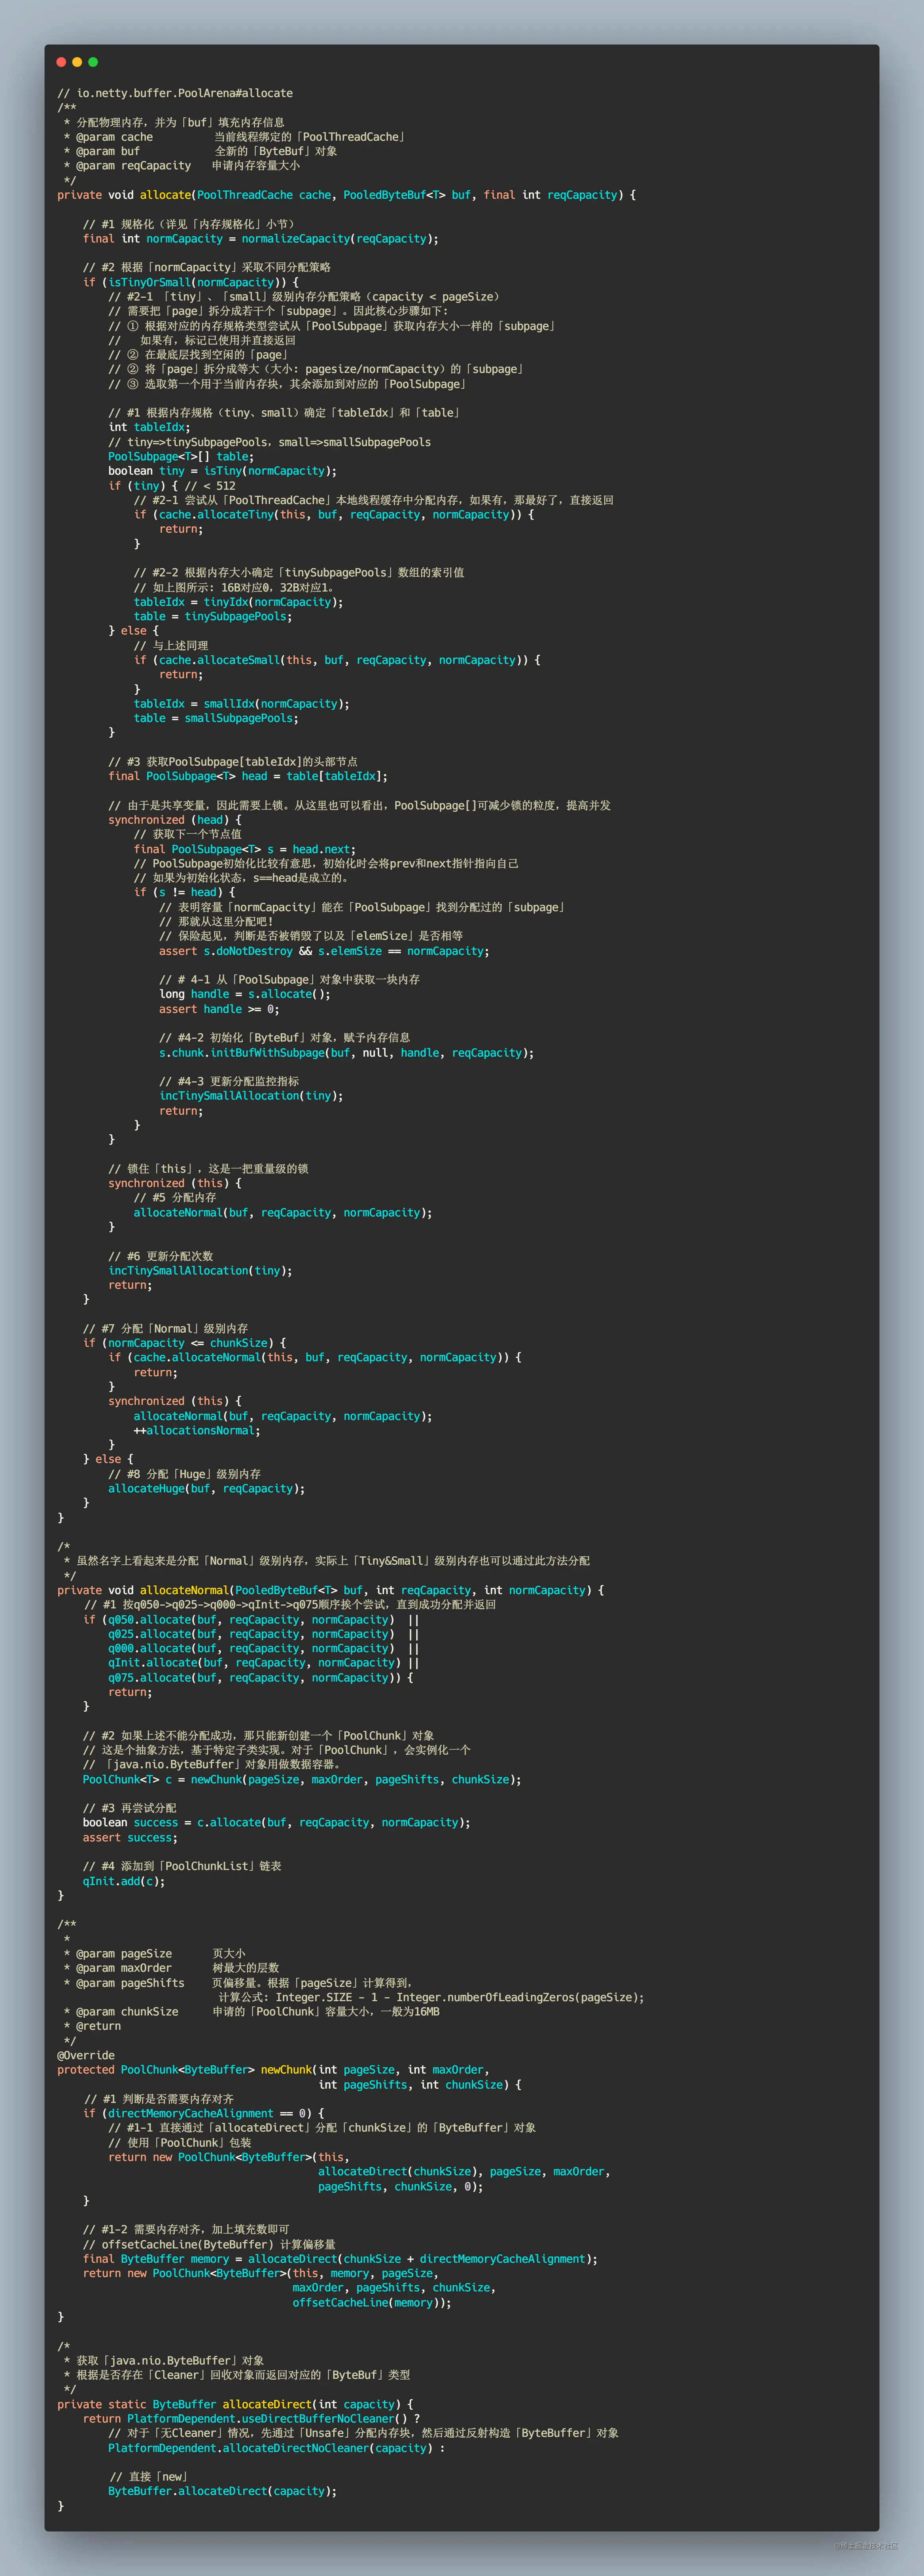
Task: Click 'final PoolSubpage<T> s = head.next;' line
Action: [244, 849]
